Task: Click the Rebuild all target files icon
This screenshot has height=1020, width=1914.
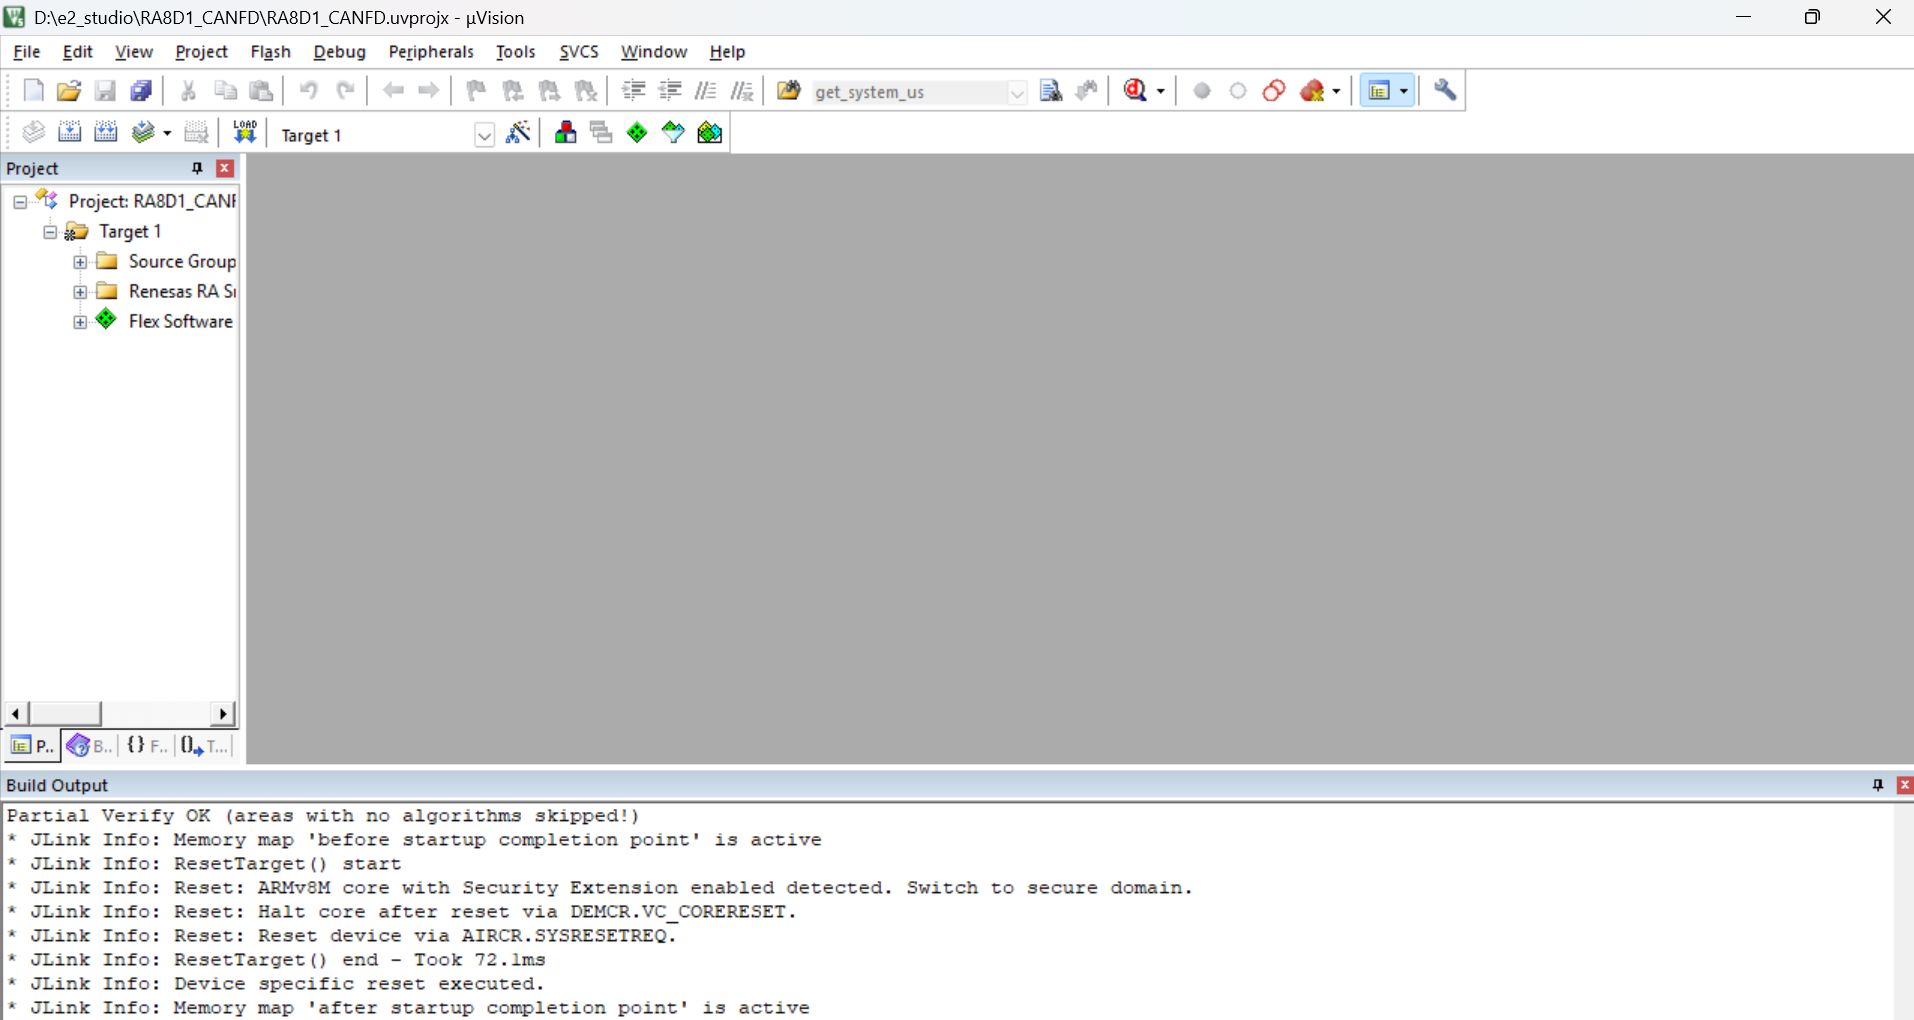Action: (105, 132)
